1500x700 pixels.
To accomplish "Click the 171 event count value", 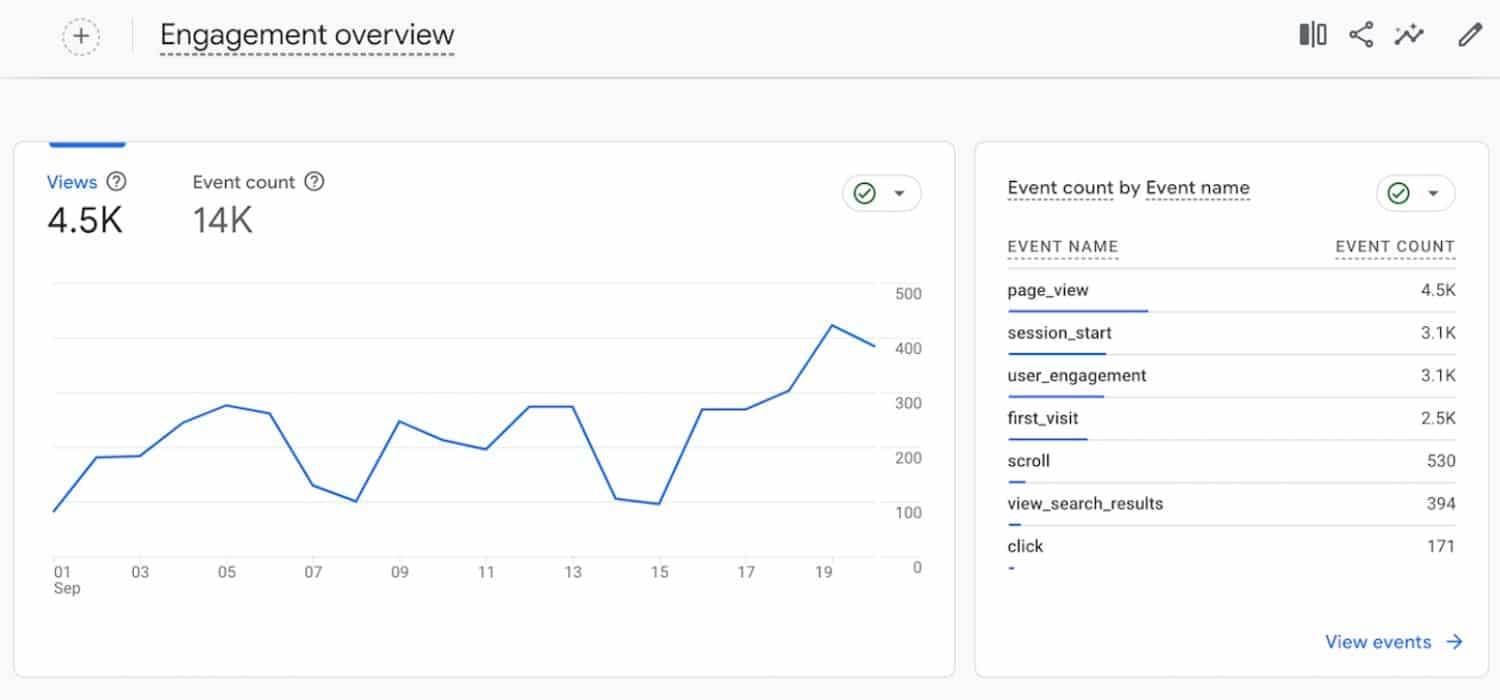I will (x=1441, y=546).
